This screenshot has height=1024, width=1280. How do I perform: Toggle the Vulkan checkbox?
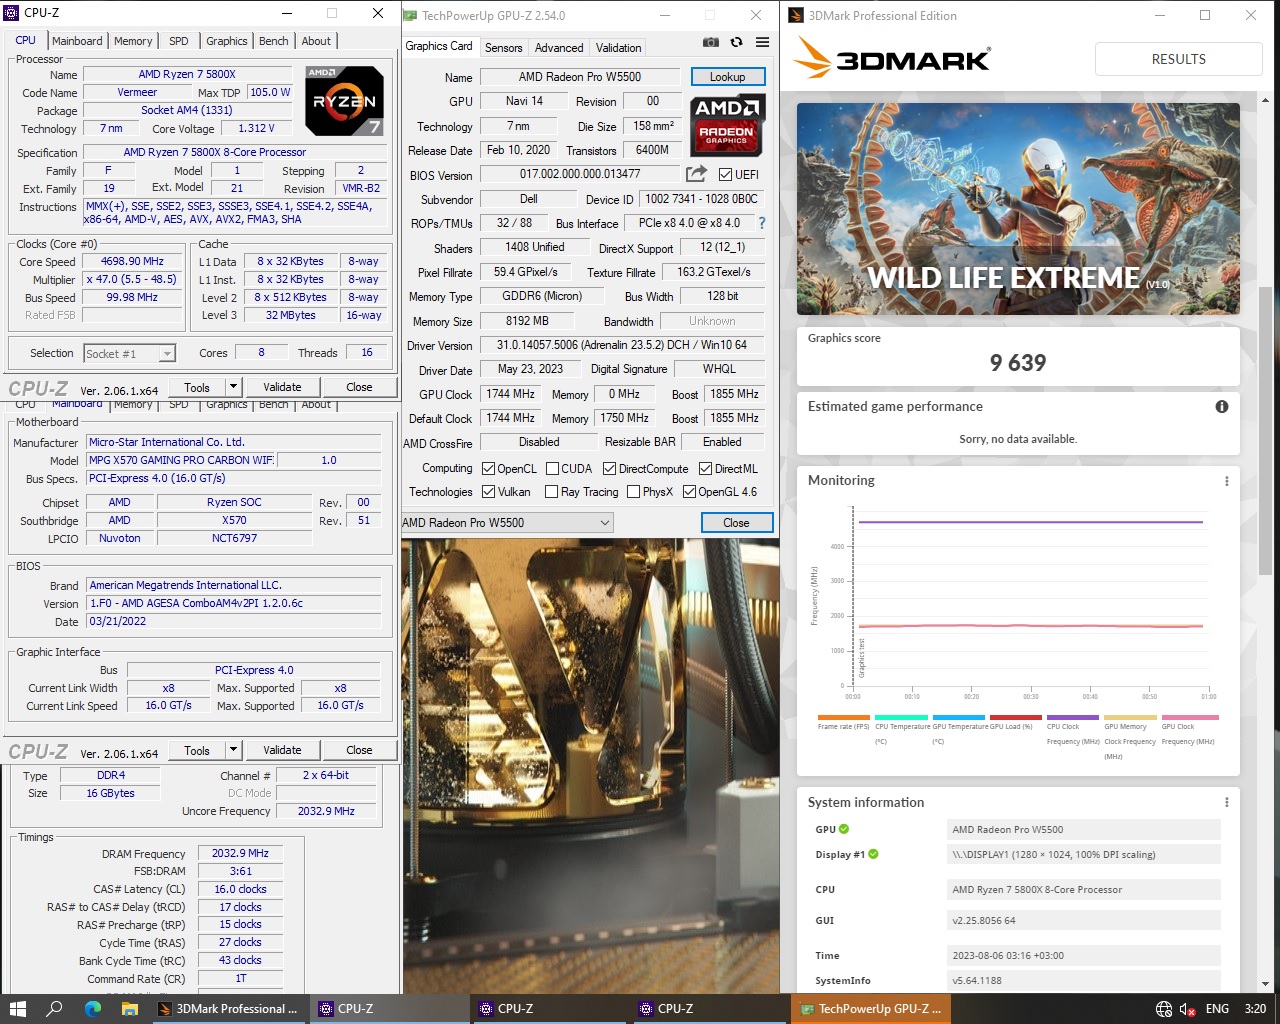pos(488,491)
